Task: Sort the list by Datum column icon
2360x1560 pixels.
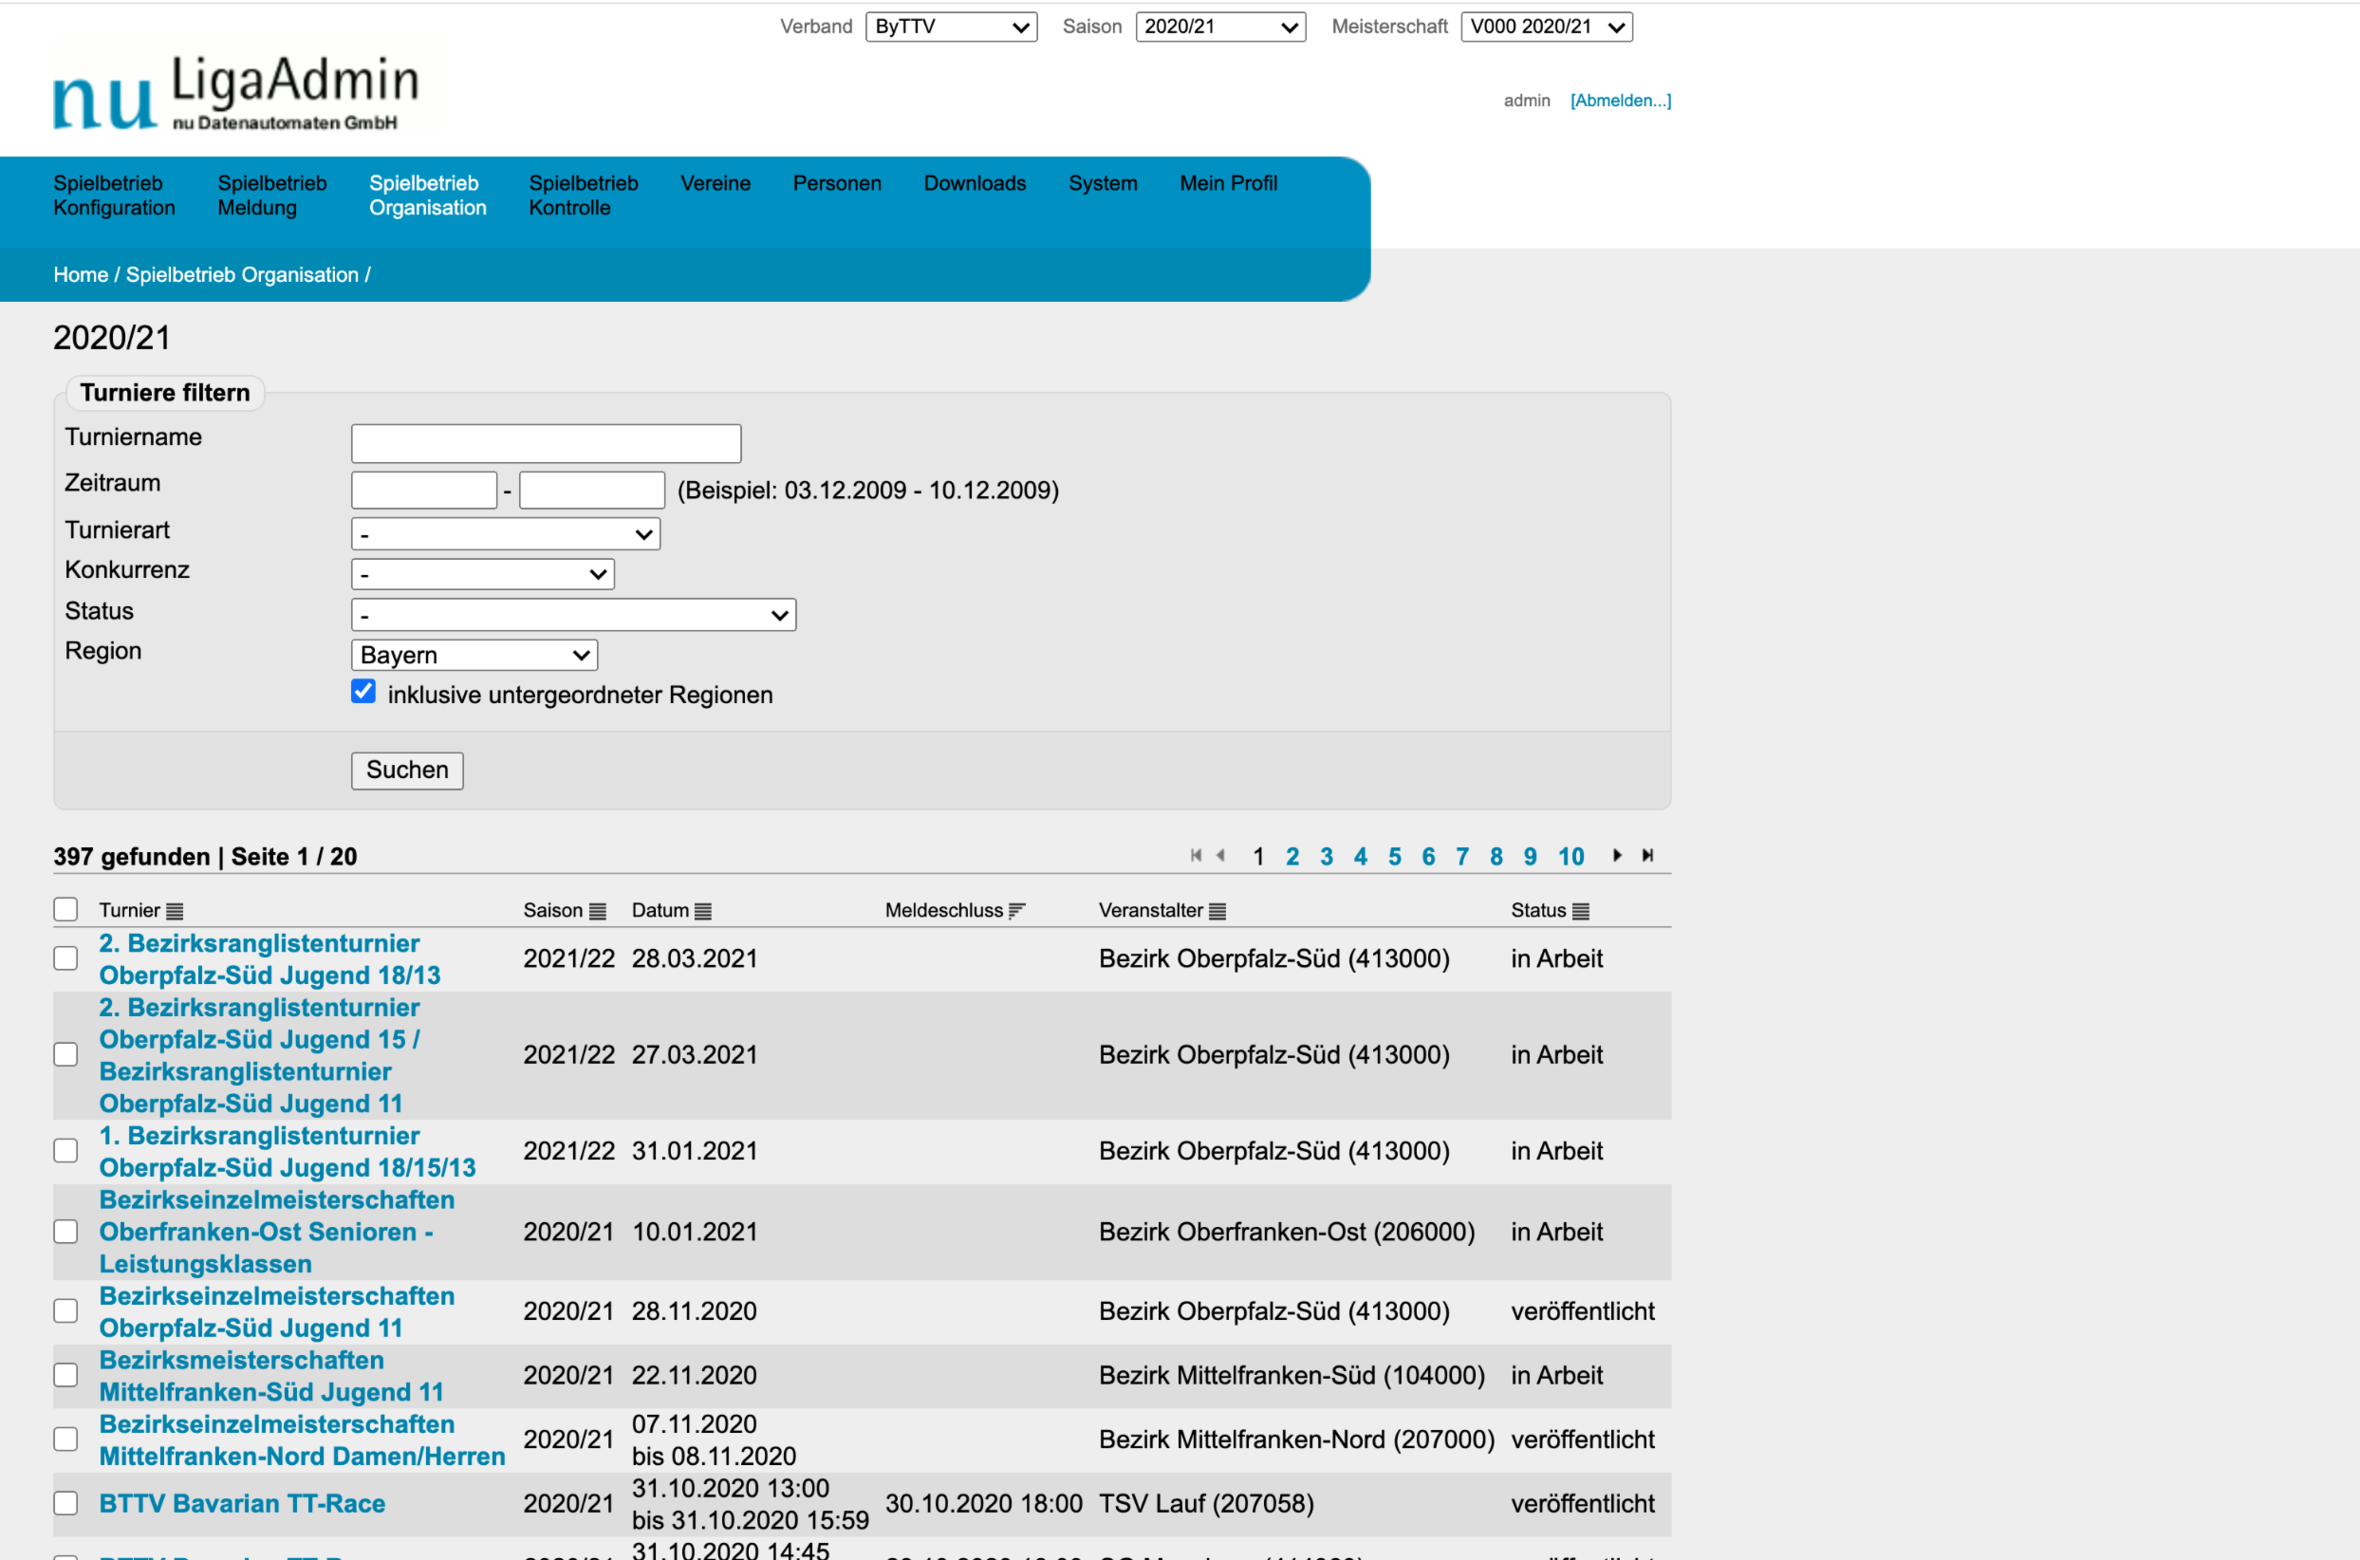Action: (x=703, y=911)
